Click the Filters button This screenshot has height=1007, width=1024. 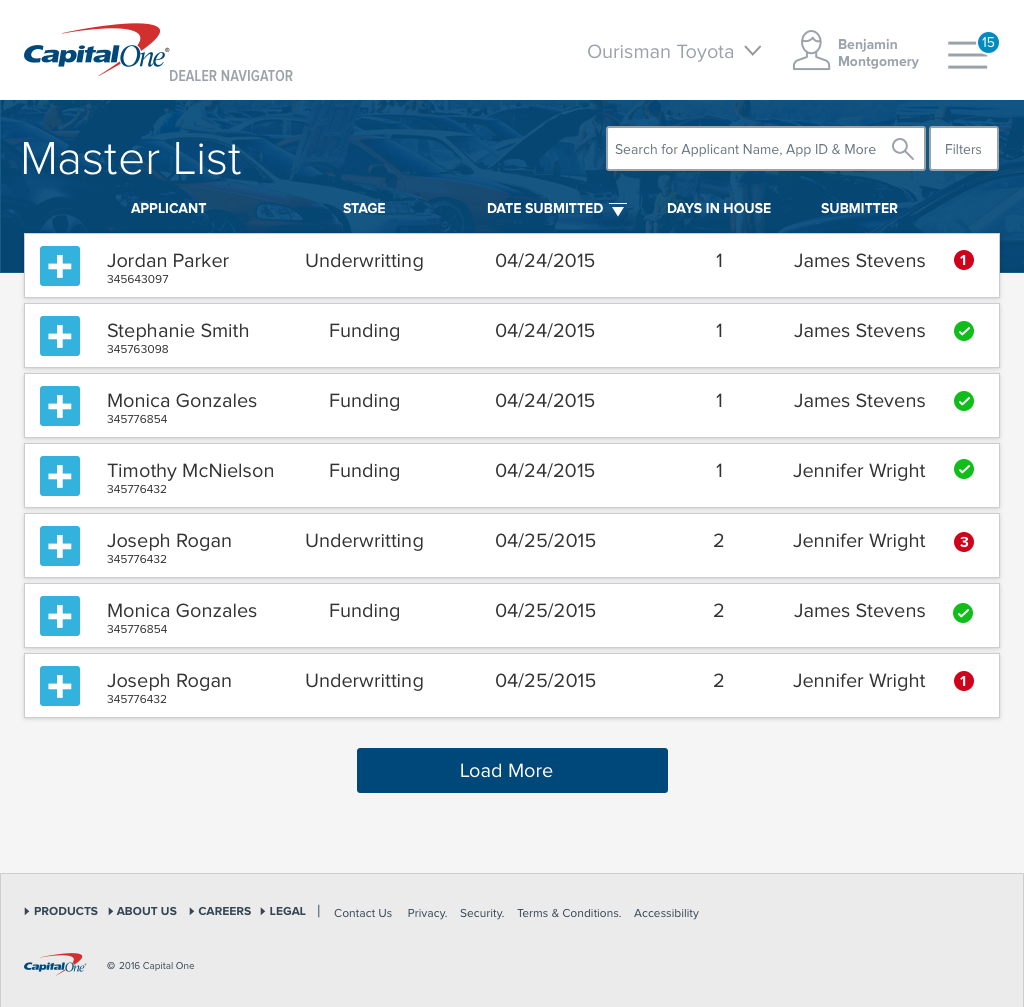click(x=963, y=149)
